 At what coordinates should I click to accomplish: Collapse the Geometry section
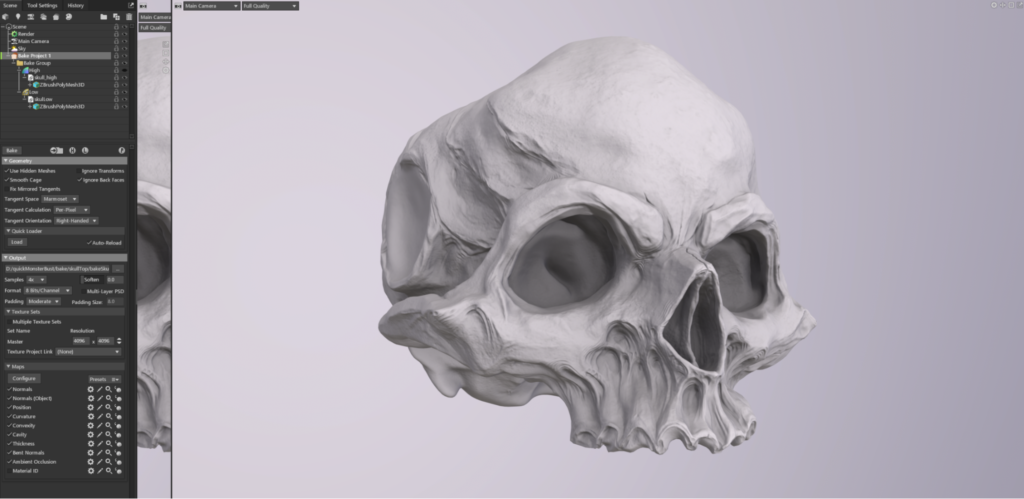(x=64, y=161)
